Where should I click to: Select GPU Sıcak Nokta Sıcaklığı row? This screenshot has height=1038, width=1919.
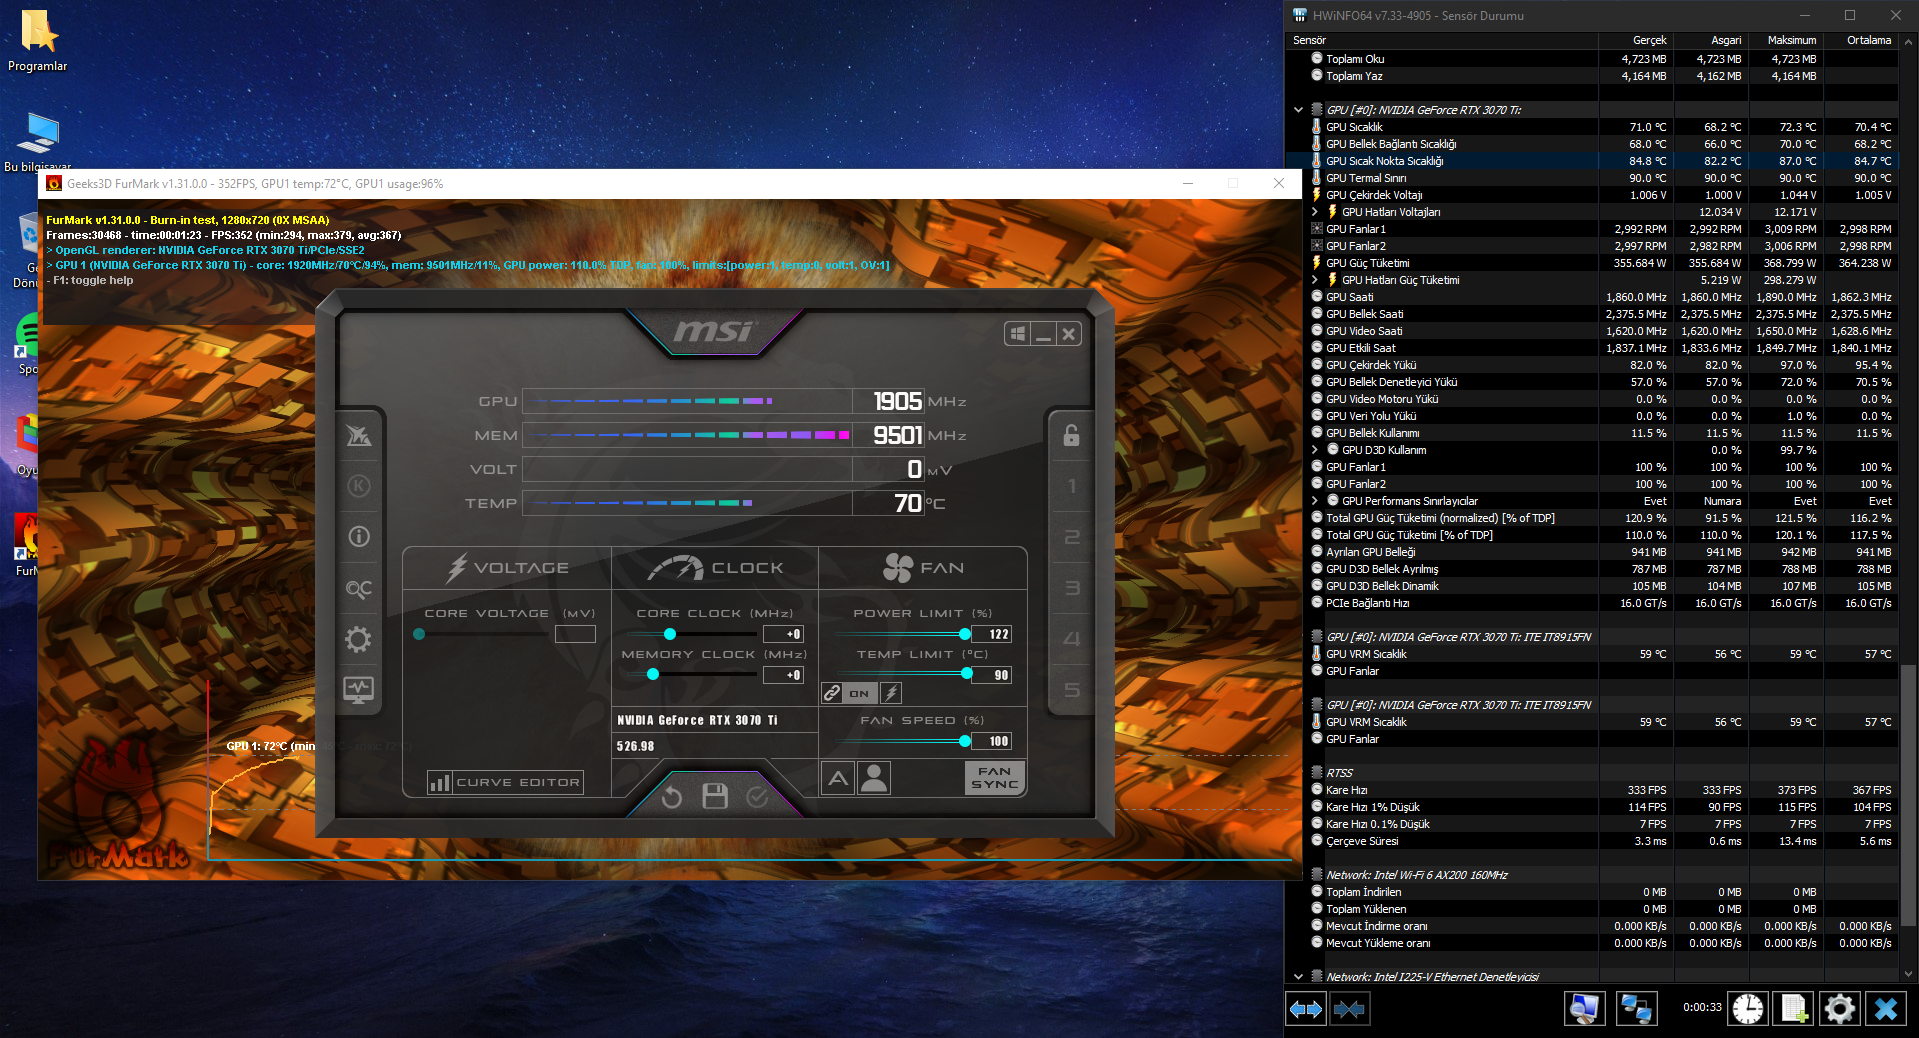(x=1592, y=161)
